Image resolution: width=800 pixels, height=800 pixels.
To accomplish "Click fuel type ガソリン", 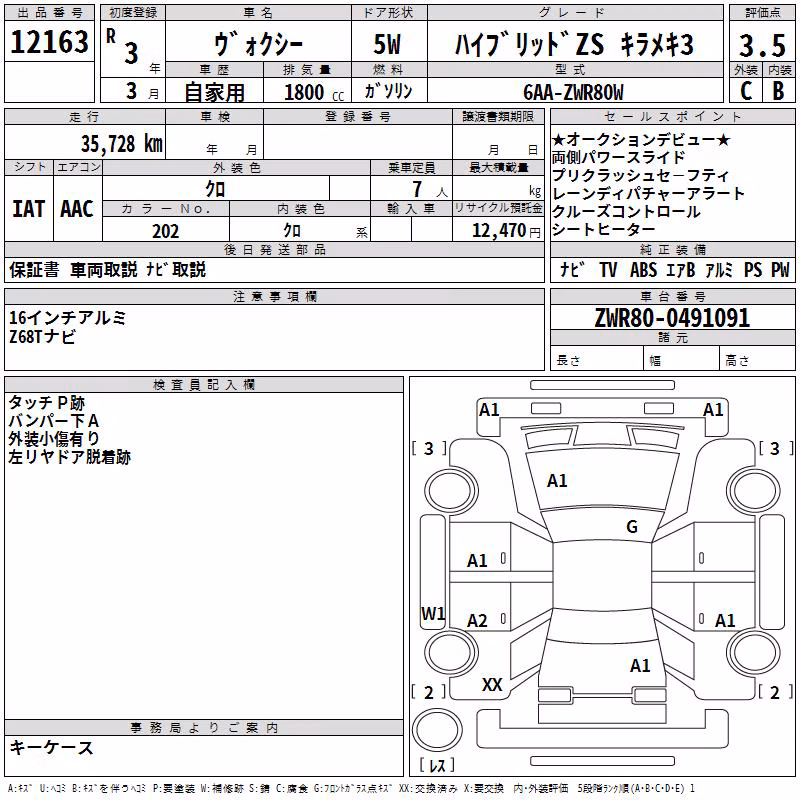I will pyautogui.click(x=388, y=91).
